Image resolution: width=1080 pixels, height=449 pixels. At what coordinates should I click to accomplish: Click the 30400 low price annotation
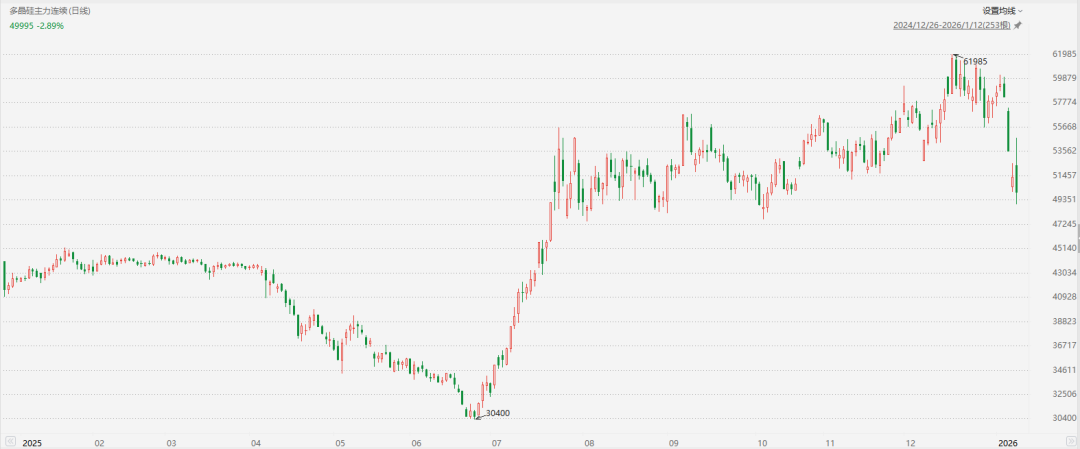(498, 413)
